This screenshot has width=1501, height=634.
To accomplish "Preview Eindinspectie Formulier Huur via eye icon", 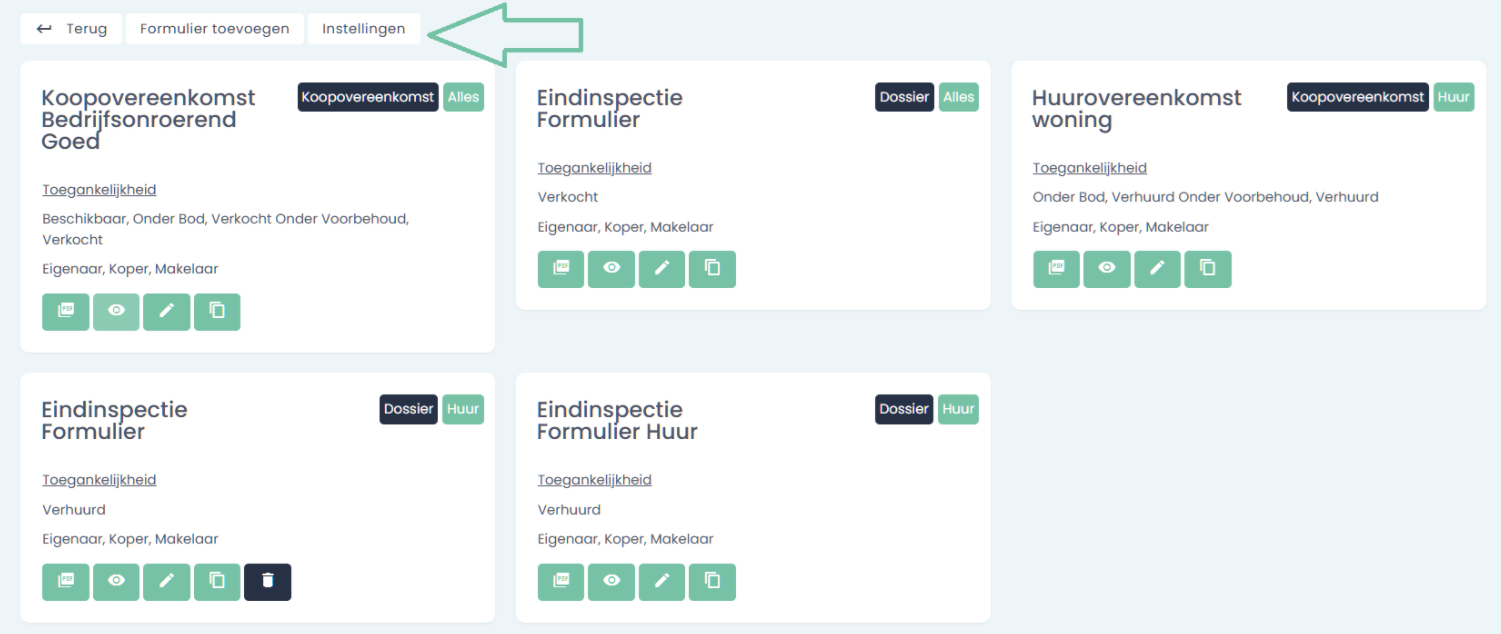I will pyautogui.click(x=611, y=582).
